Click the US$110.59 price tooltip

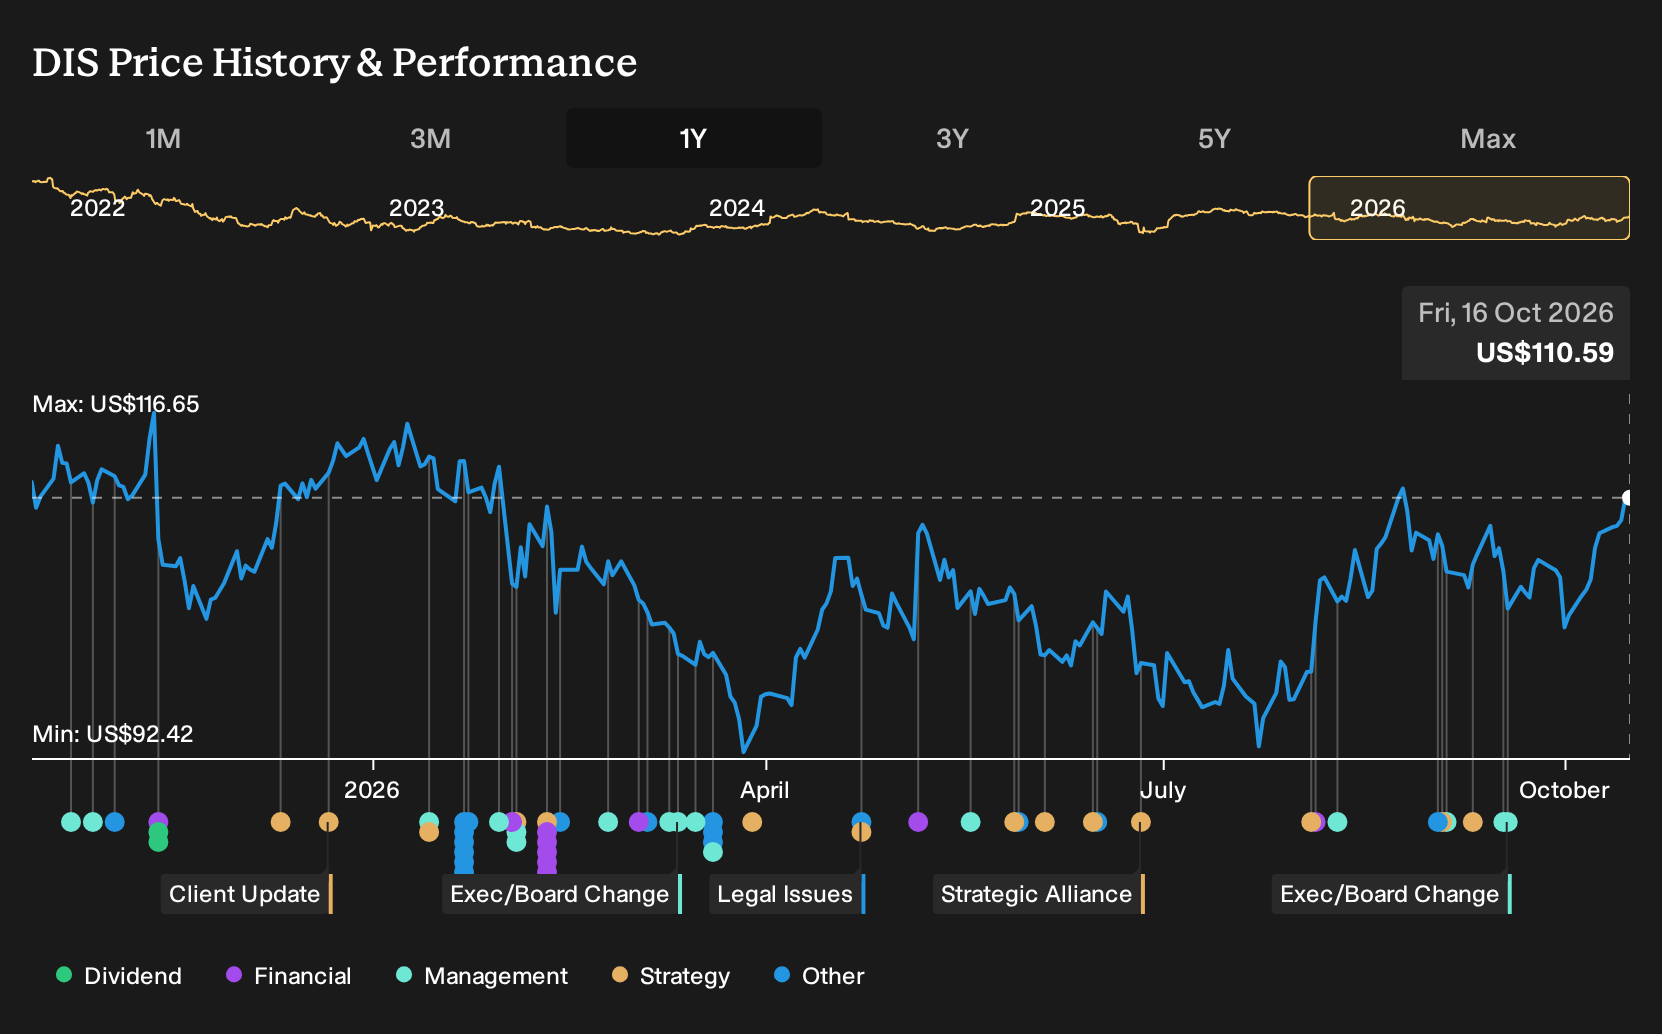point(1516,333)
